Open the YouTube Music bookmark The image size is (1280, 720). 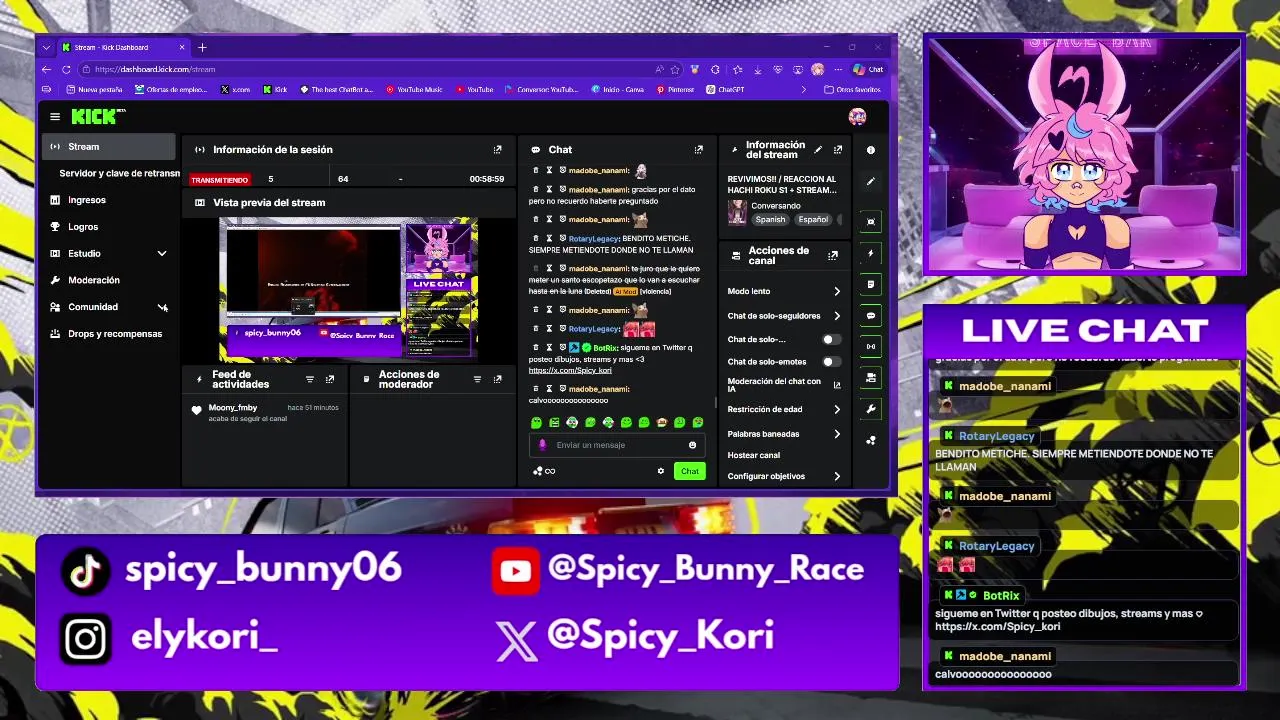tap(414, 89)
